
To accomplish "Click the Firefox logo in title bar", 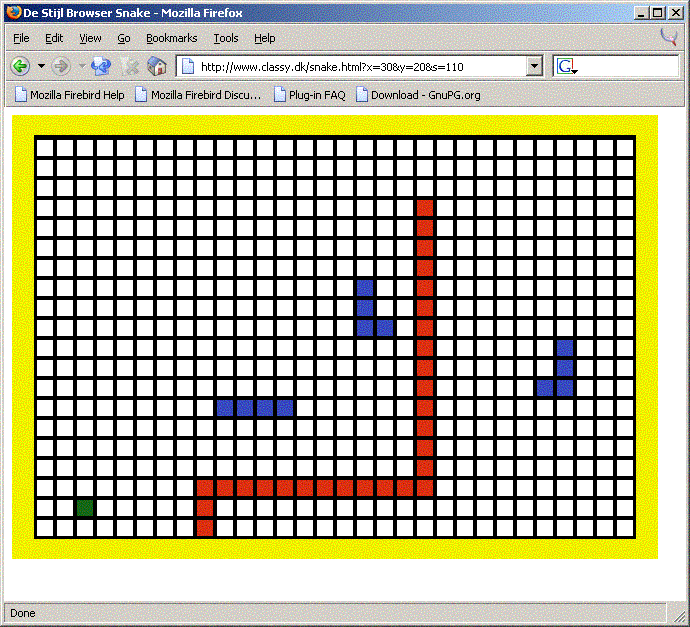I will click(x=13, y=12).
